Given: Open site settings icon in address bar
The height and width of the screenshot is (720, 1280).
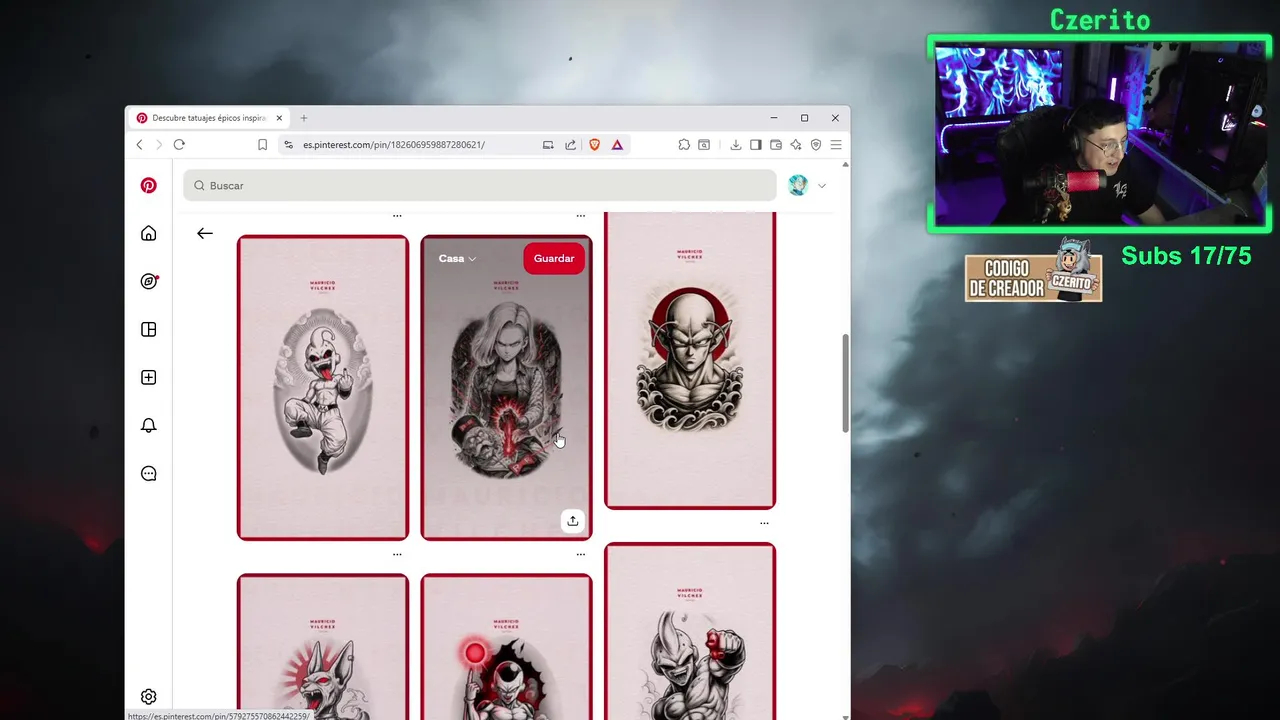Looking at the screenshot, I should pos(288,144).
